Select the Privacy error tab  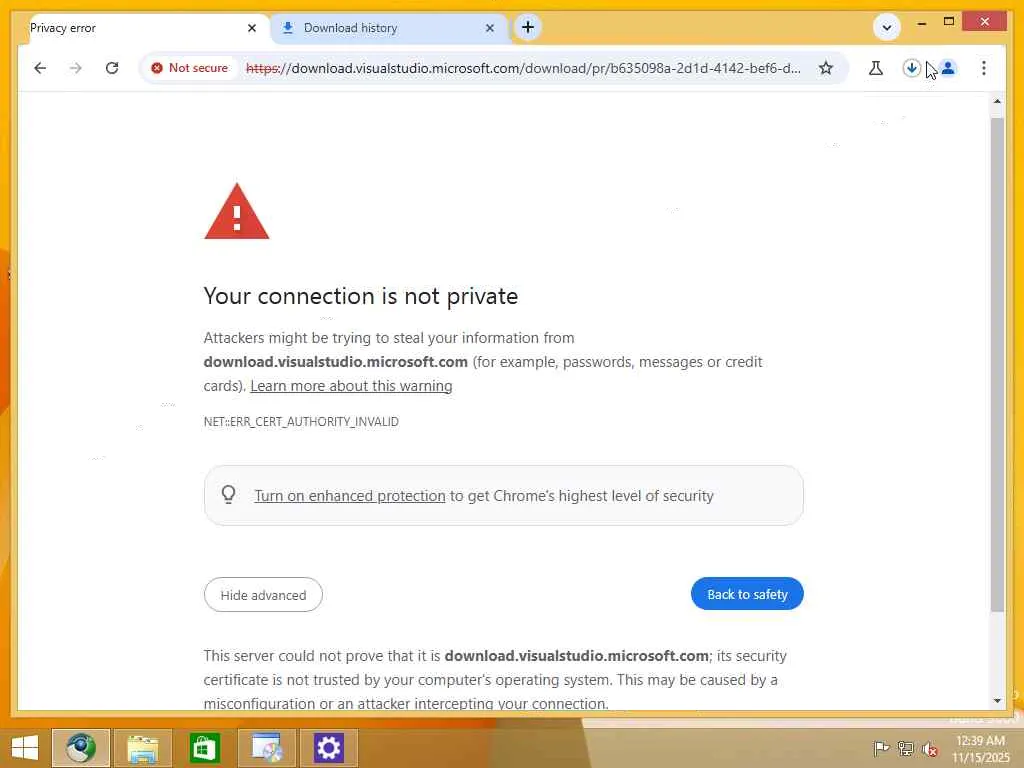(x=130, y=28)
